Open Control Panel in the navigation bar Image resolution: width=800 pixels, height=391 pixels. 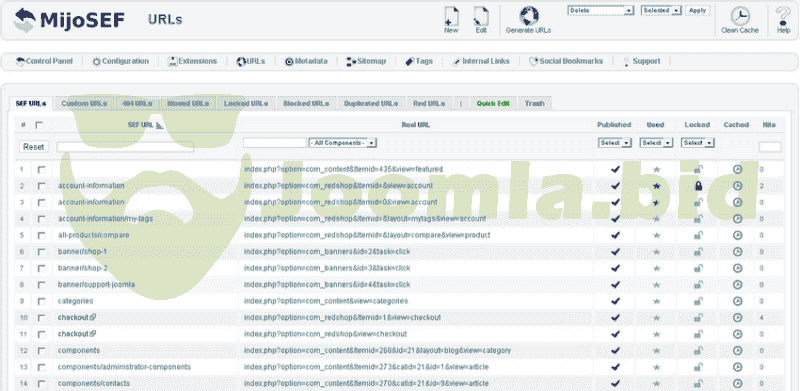point(44,61)
